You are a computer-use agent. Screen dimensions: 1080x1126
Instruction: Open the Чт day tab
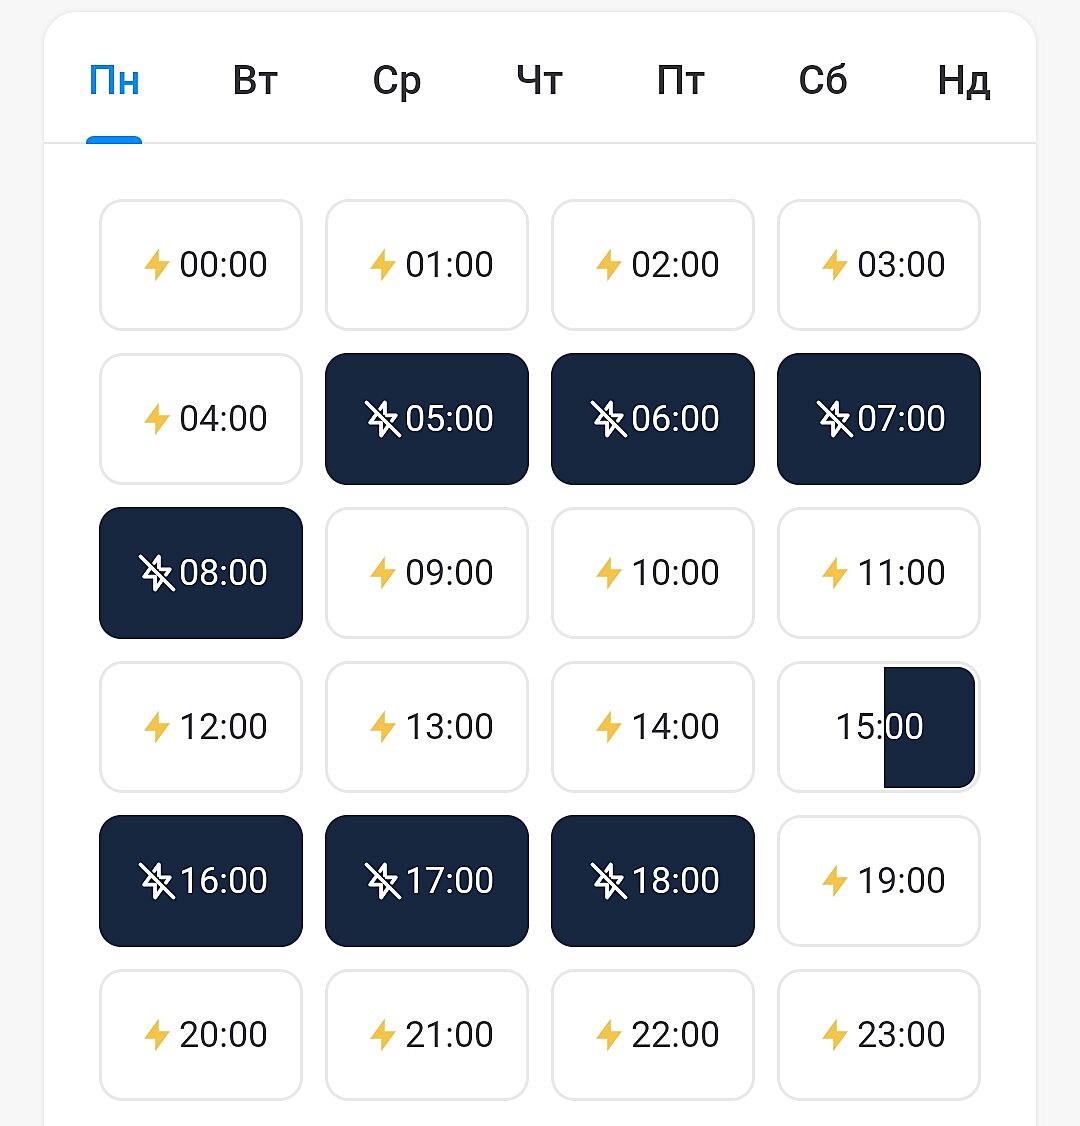point(539,80)
